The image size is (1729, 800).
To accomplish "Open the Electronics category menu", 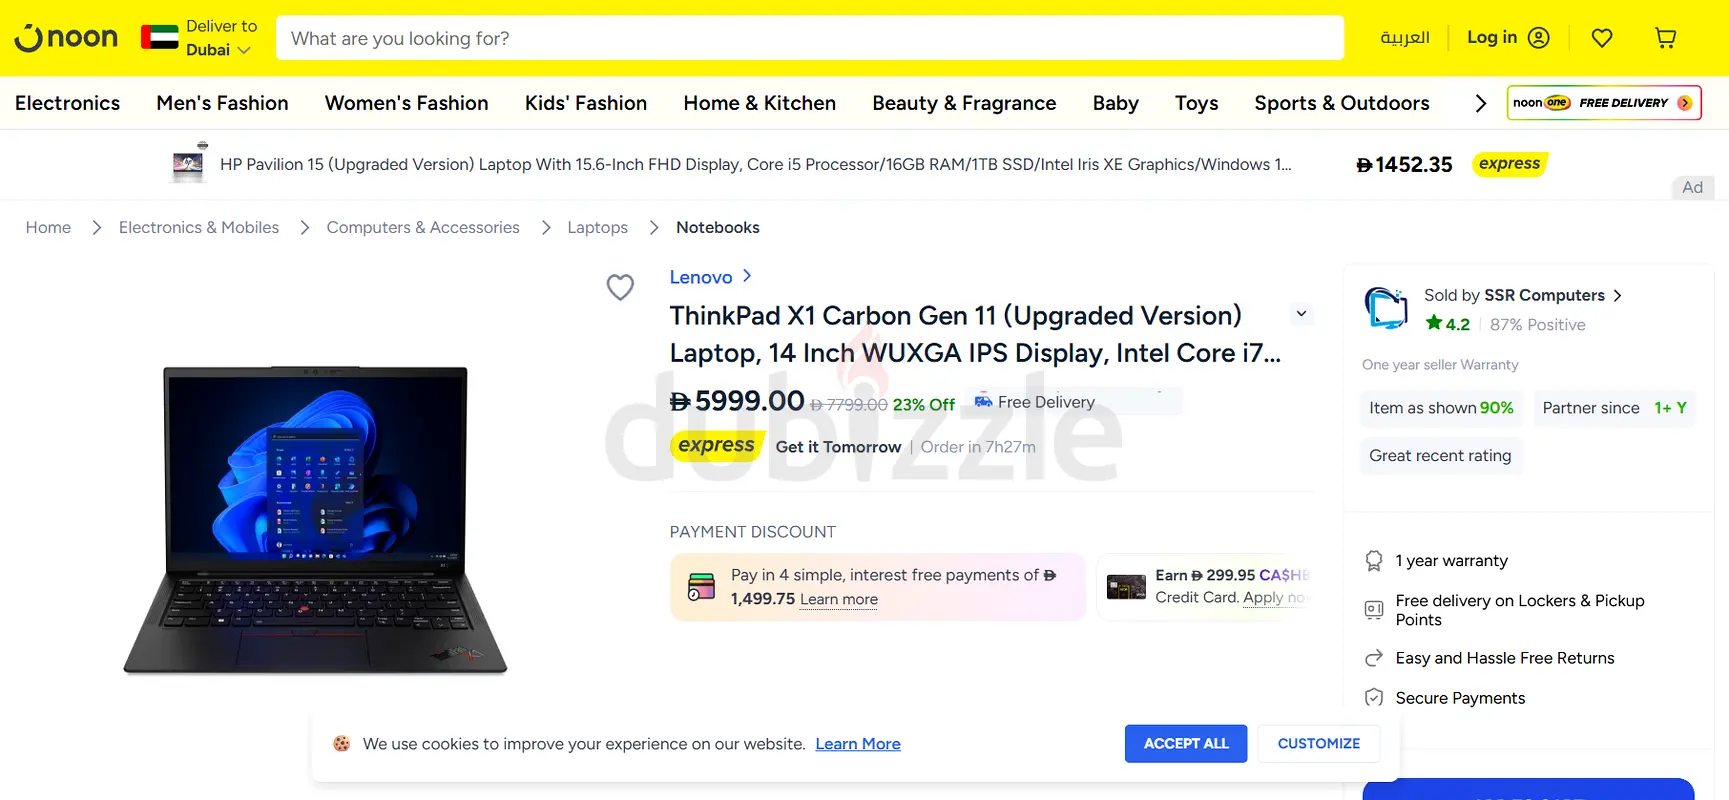I will click(67, 103).
